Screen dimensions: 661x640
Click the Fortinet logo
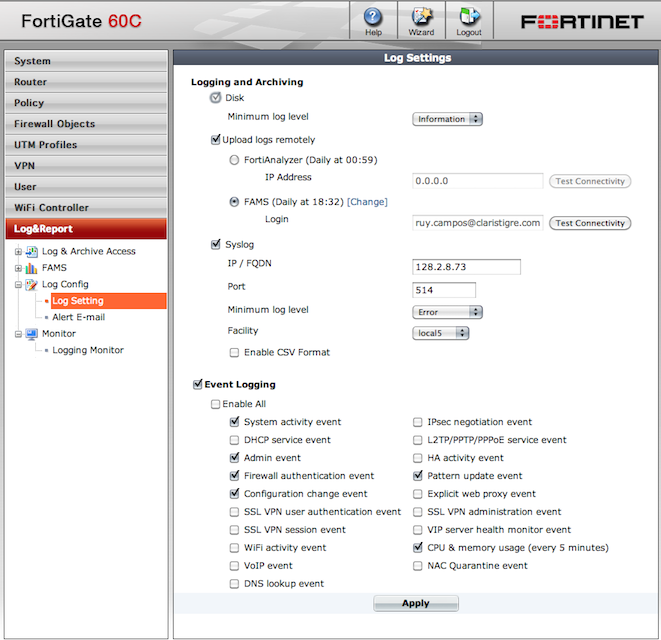point(582,22)
